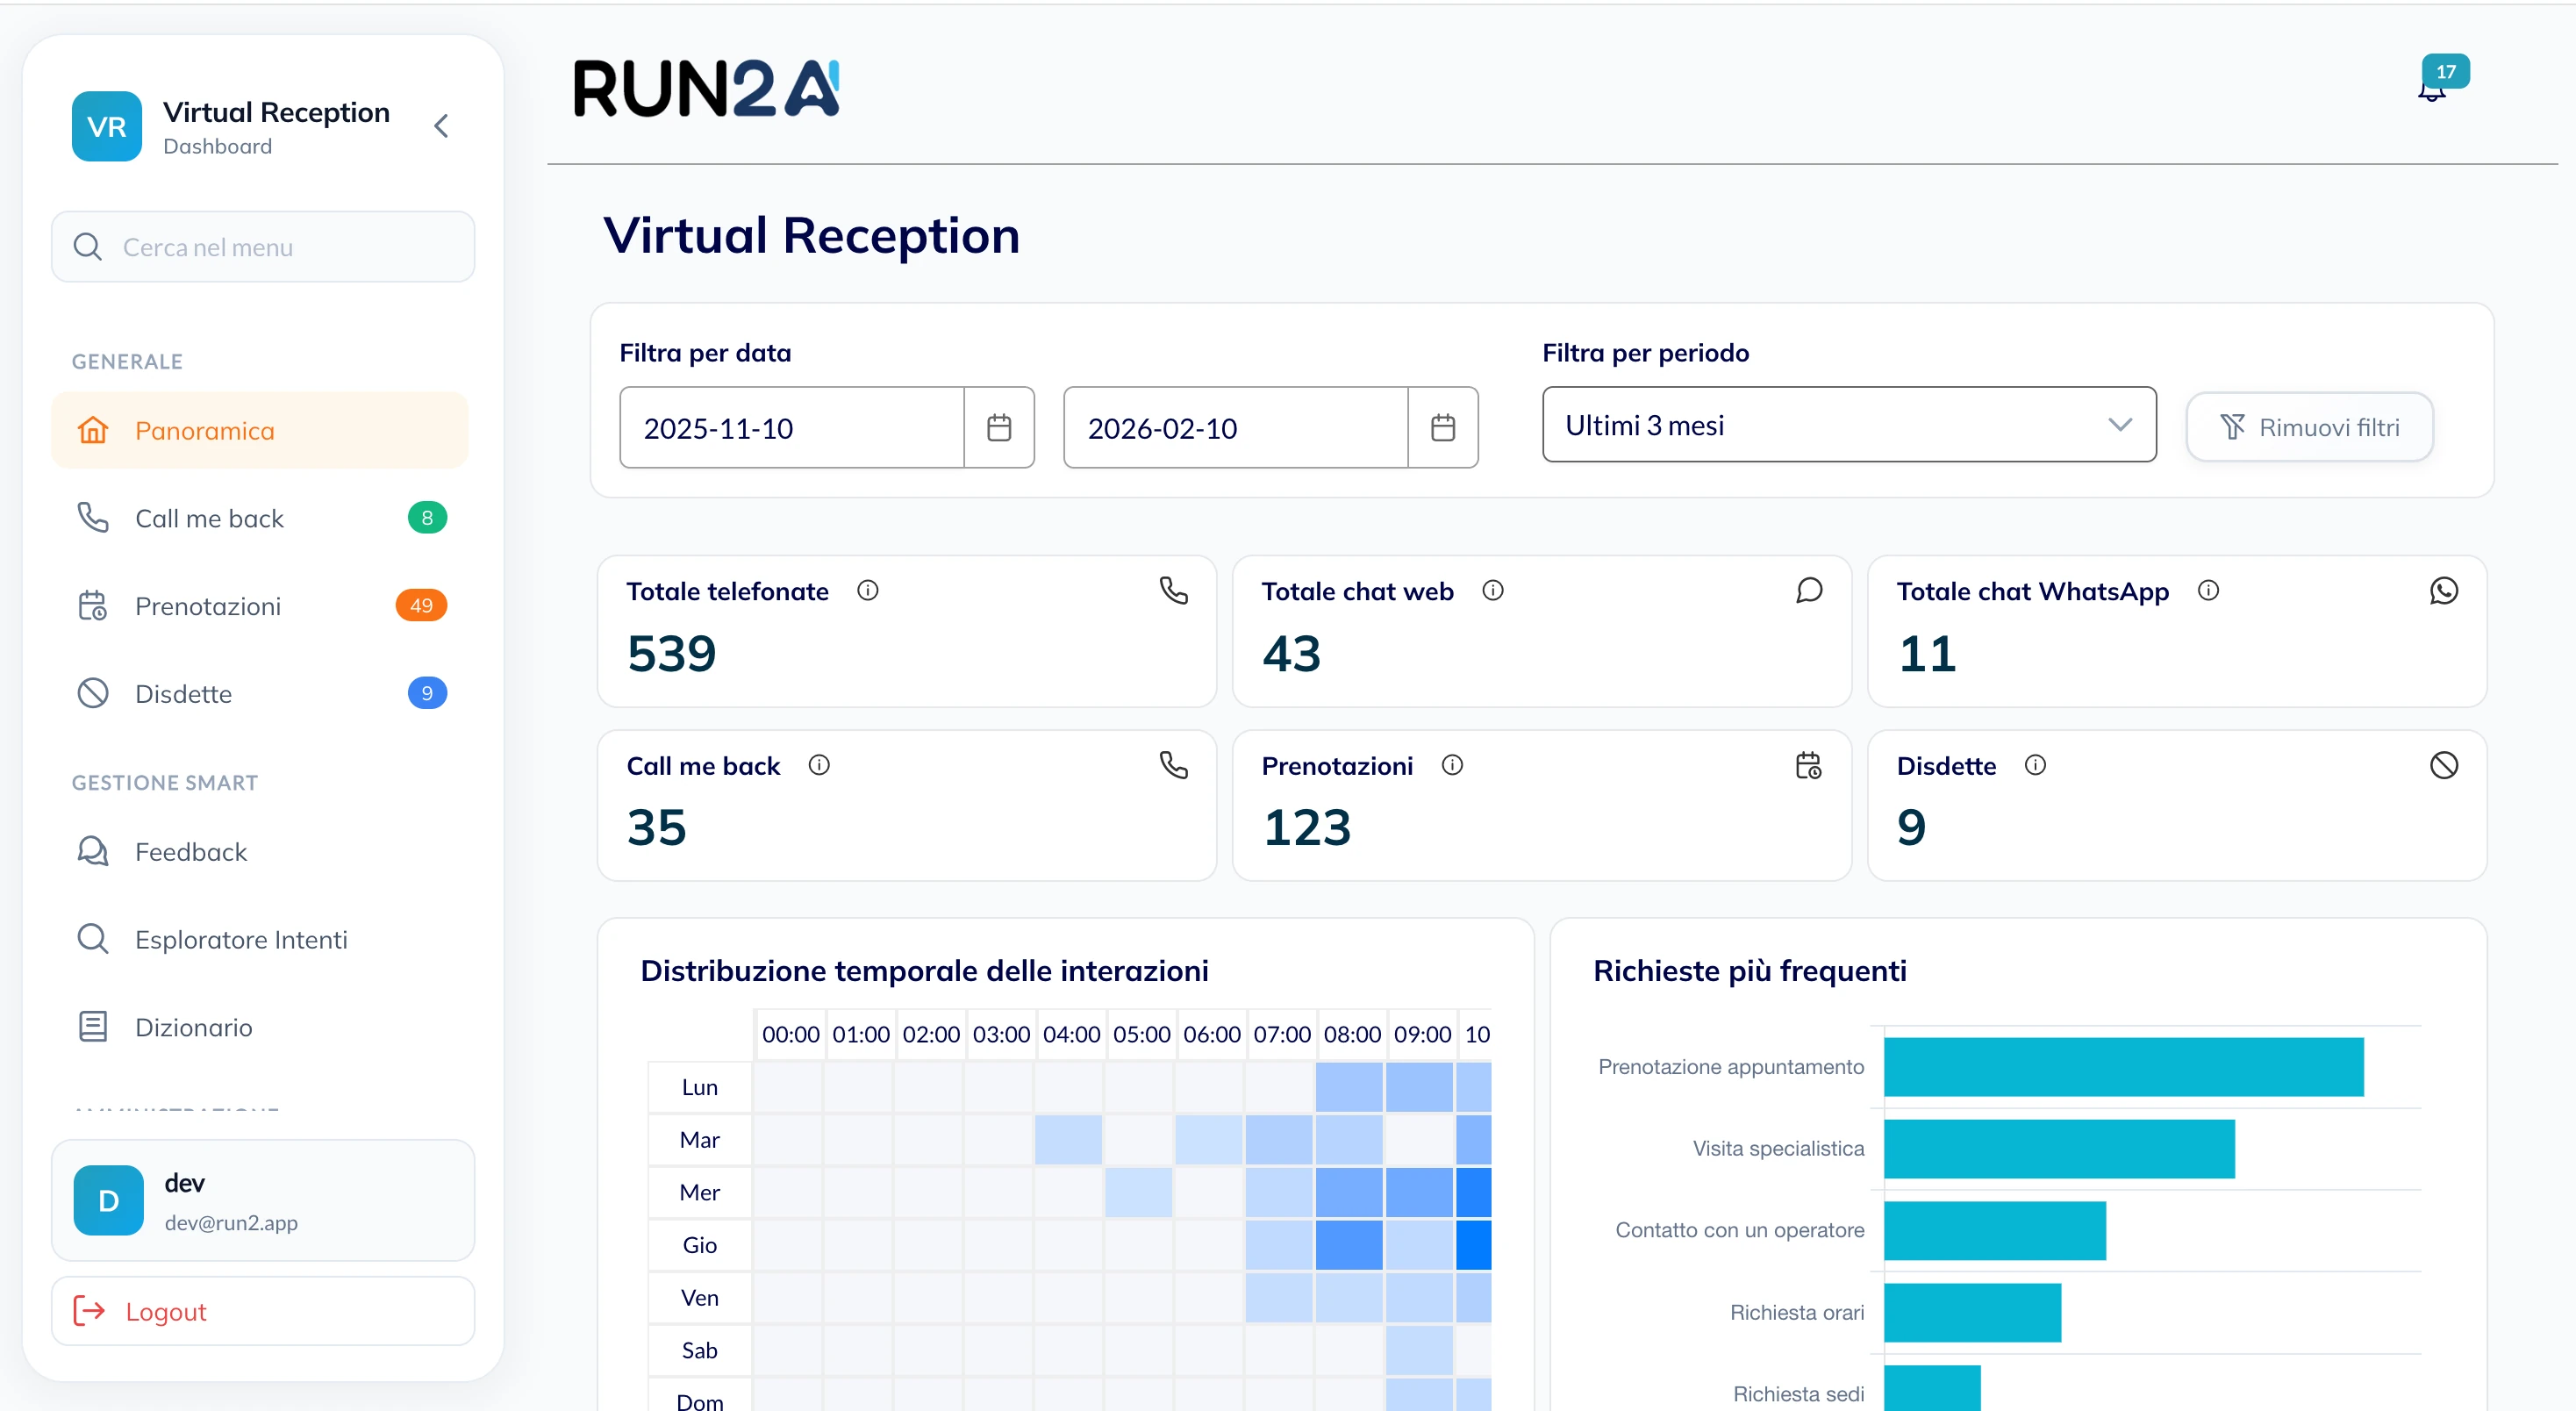Select the Esploratore Intenti search icon
Viewport: 2576px width, 1411px height.
(93, 938)
